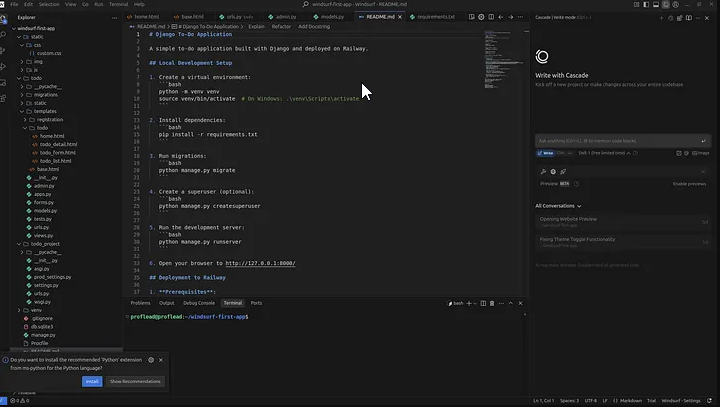Click the globe icon in Cascade toolbar
The image size is (720, 407).
coord(553,171)
